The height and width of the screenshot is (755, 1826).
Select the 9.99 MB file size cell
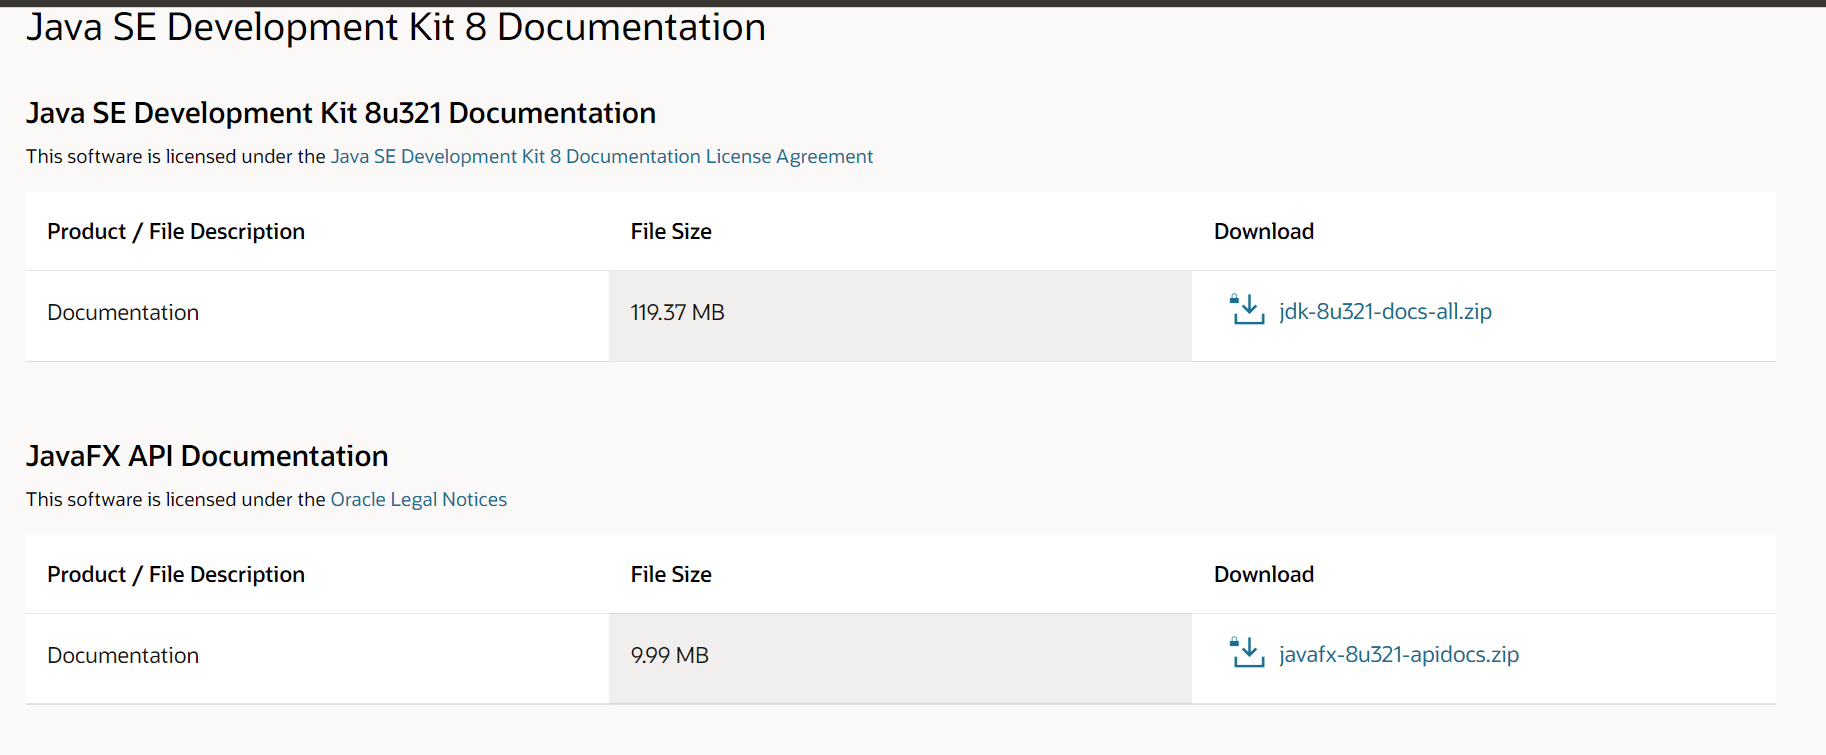[900, 659]
